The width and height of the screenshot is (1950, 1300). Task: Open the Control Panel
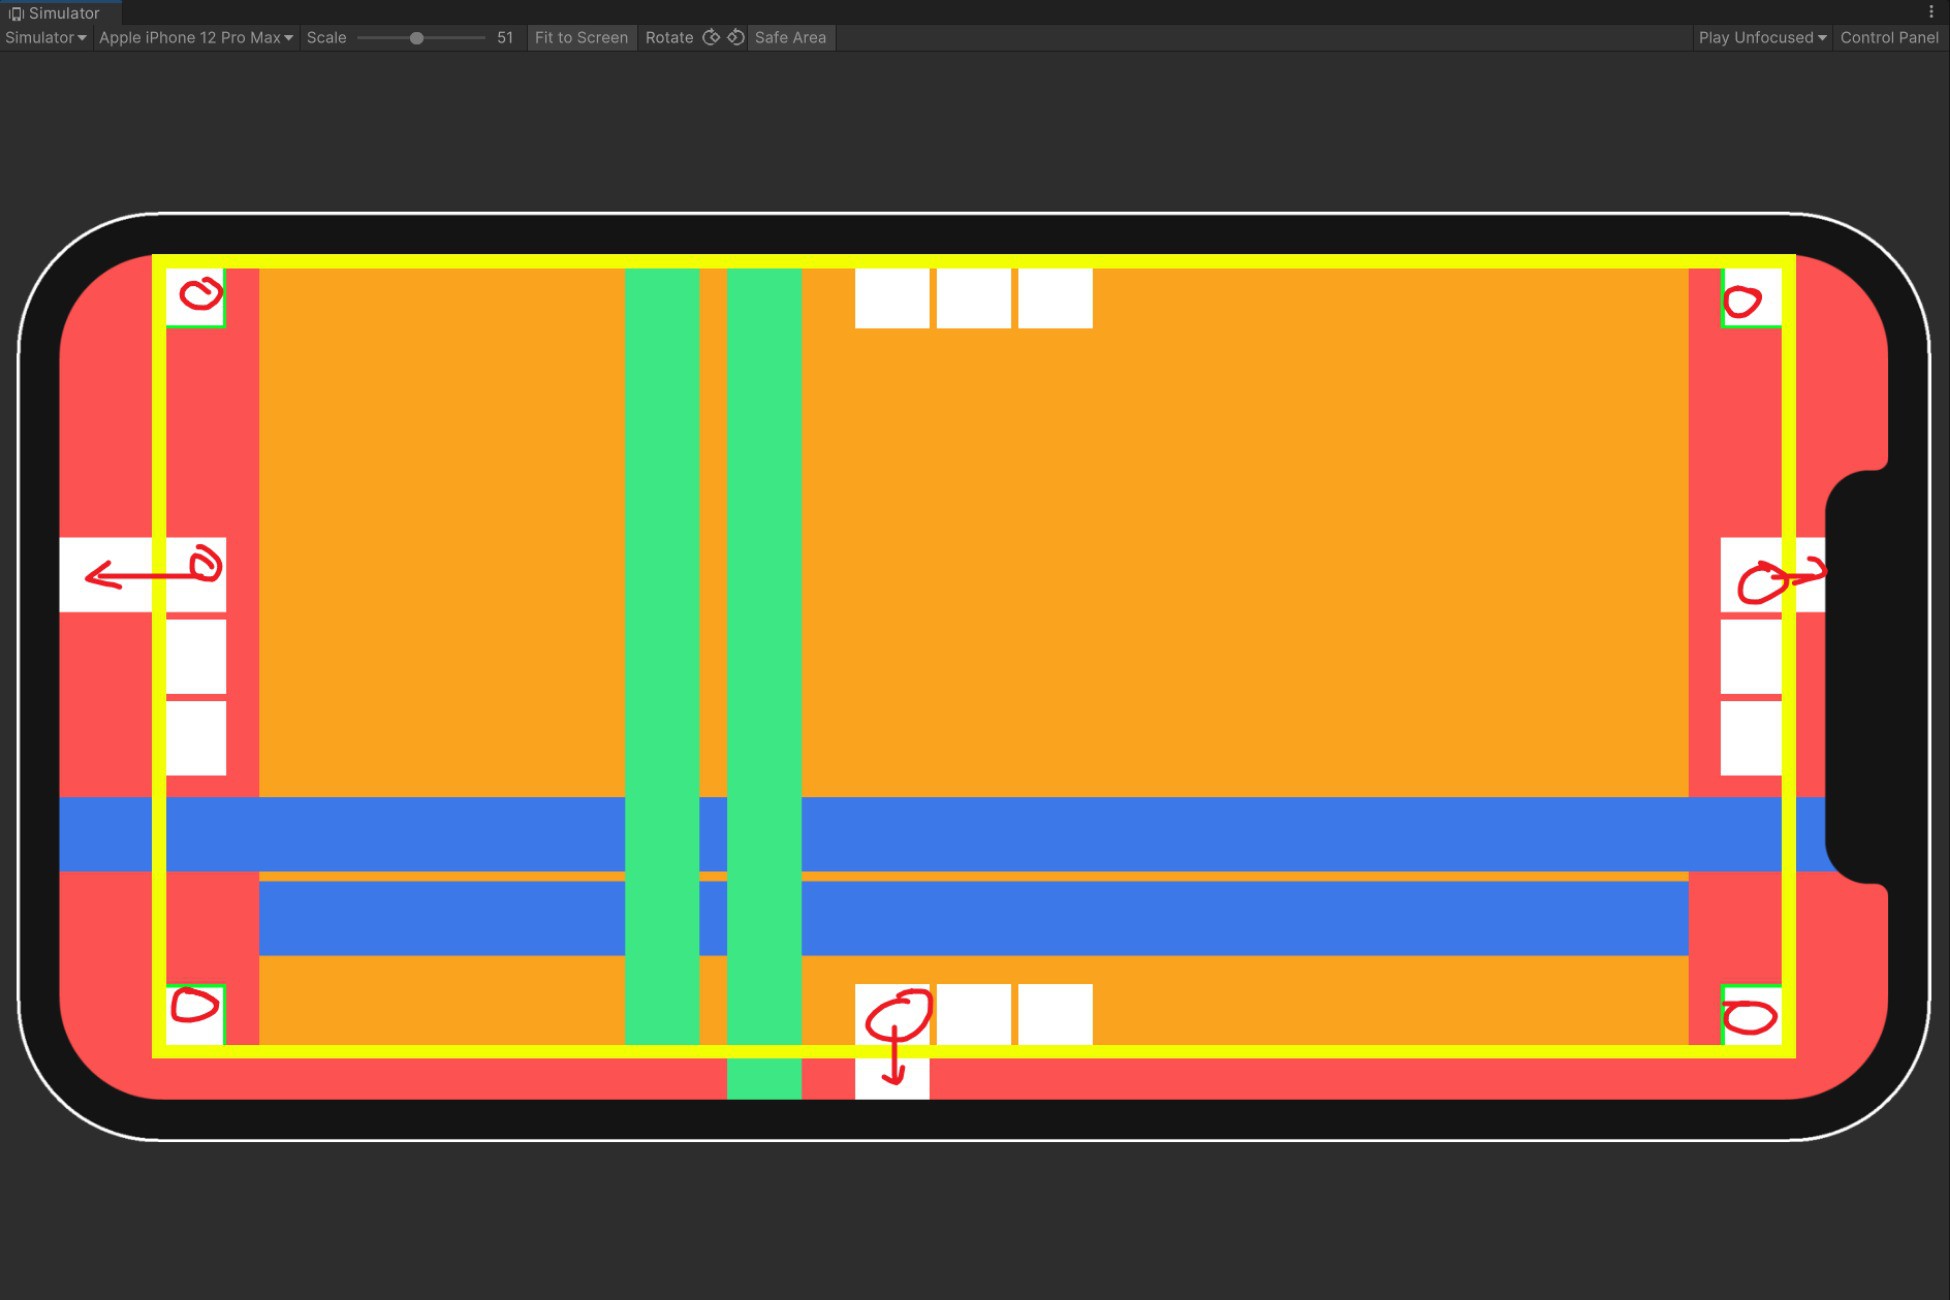coord(1889,37)
